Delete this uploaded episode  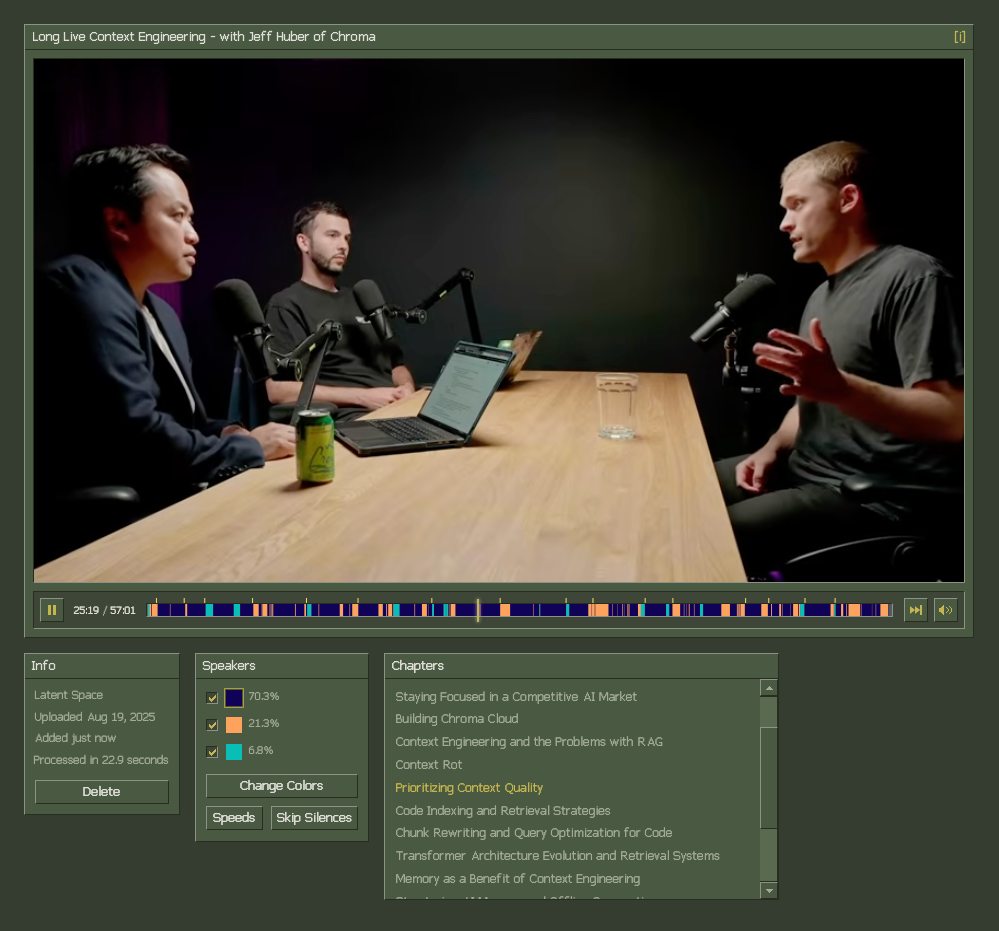pos(101,791)
